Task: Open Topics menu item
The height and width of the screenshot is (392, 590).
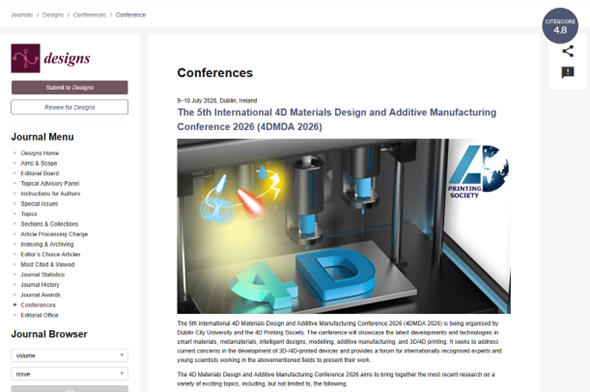Action: tap(29, 214)
